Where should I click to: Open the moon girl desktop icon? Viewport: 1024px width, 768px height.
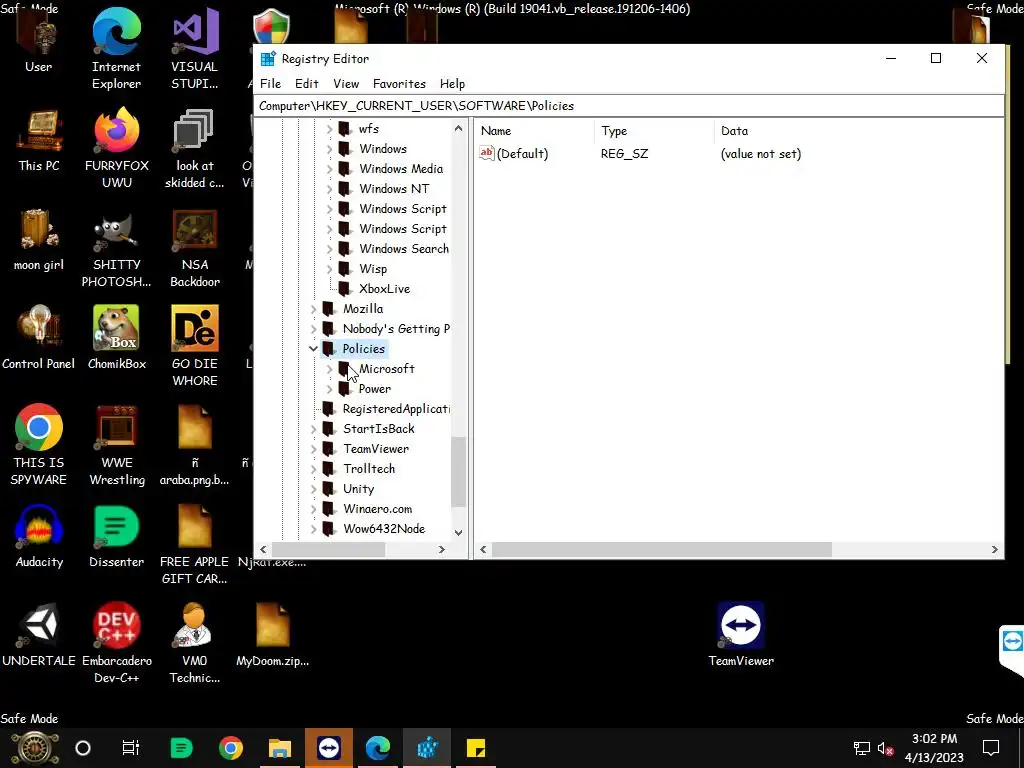coord(39,240)
